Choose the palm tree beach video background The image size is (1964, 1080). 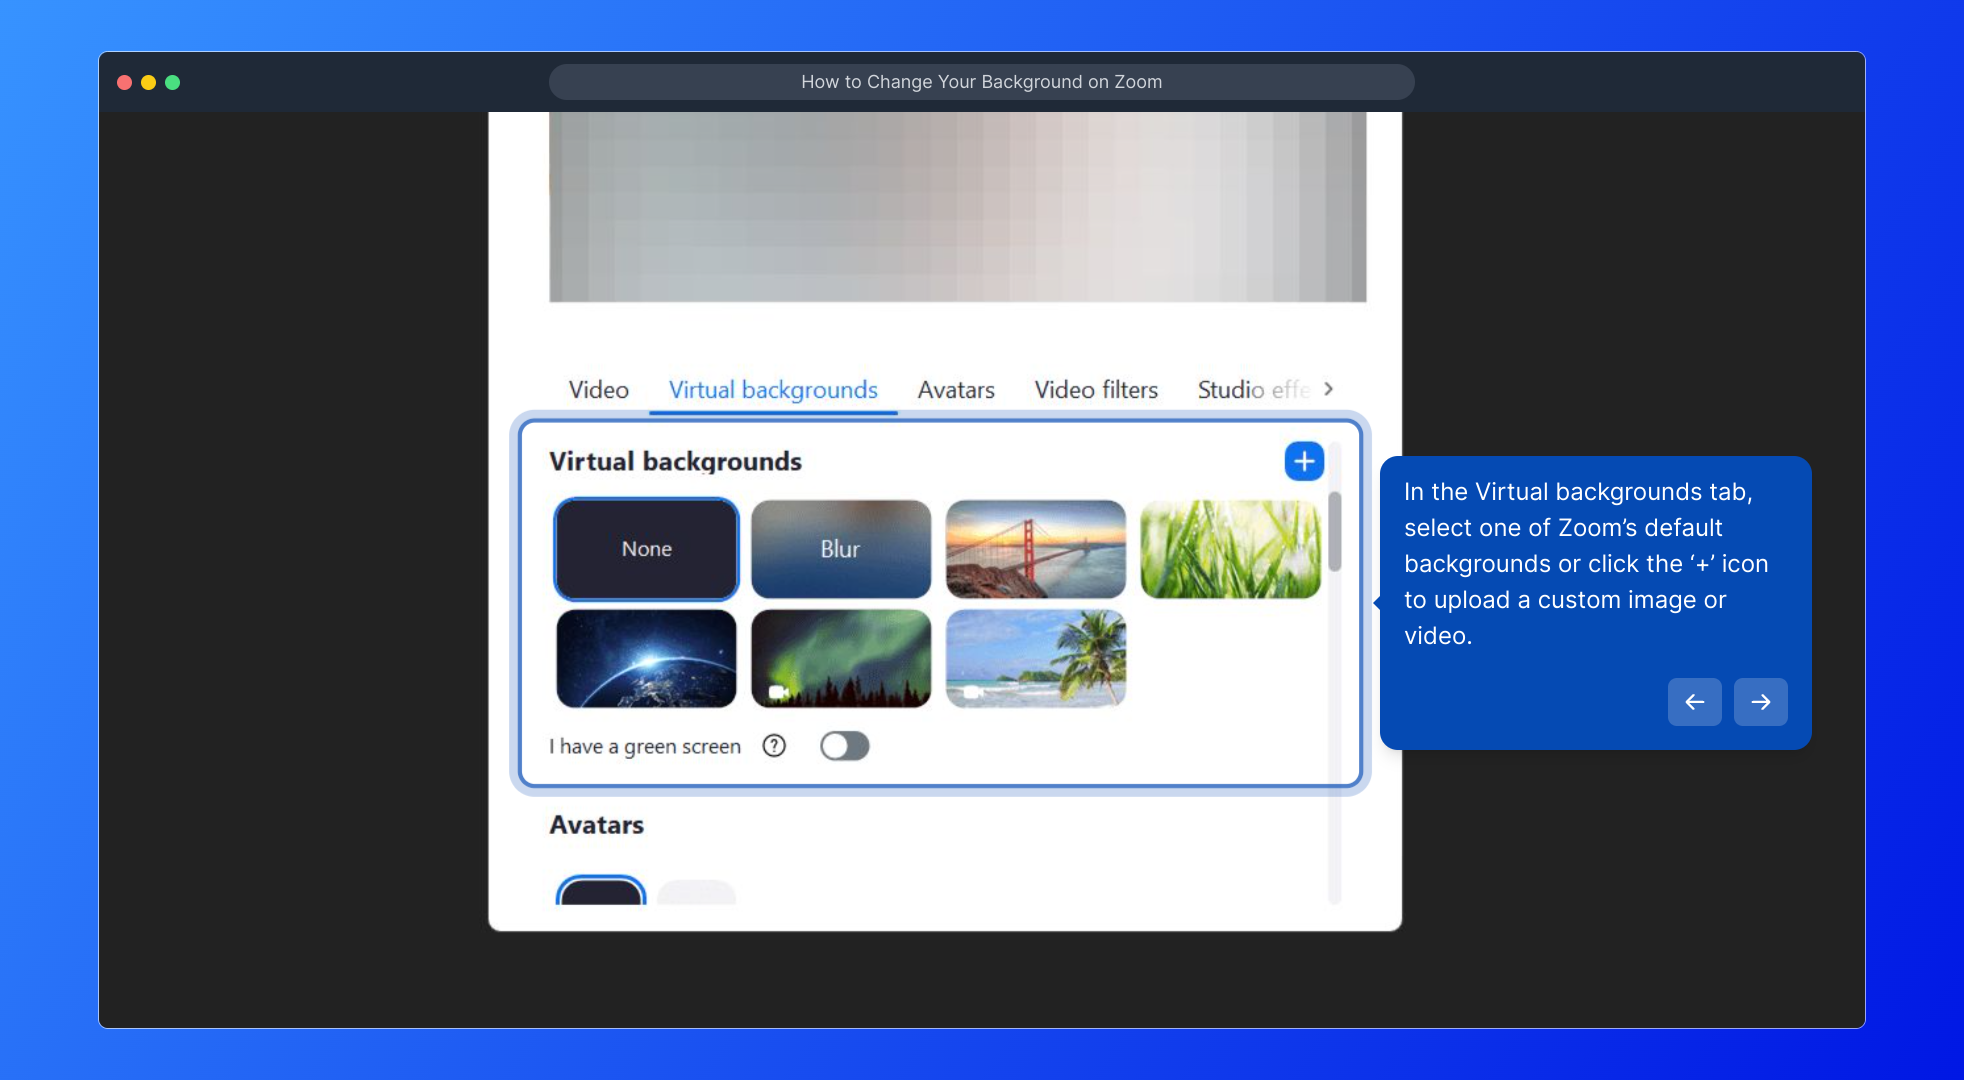(x=1035, y=658)
